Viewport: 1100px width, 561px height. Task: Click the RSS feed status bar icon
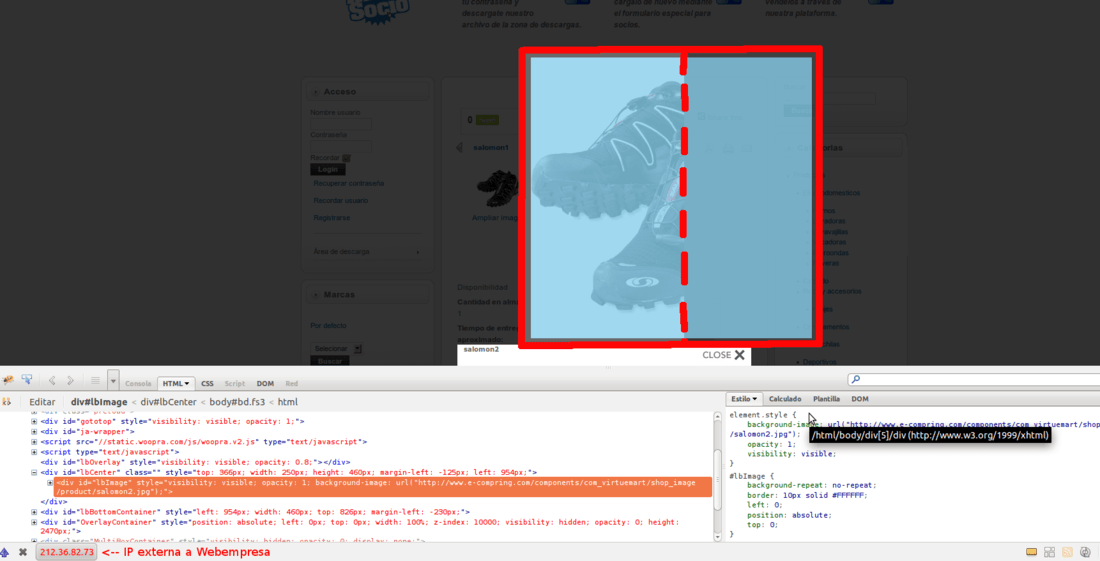click(x=1068, y=553)
